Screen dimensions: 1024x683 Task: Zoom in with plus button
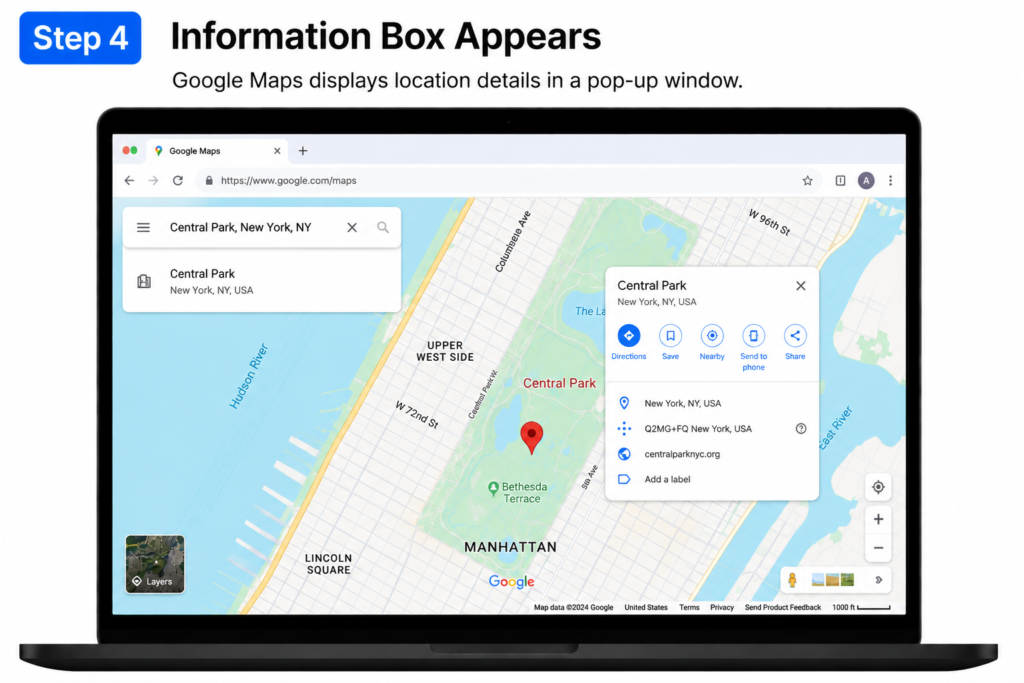tap(878, 519)
